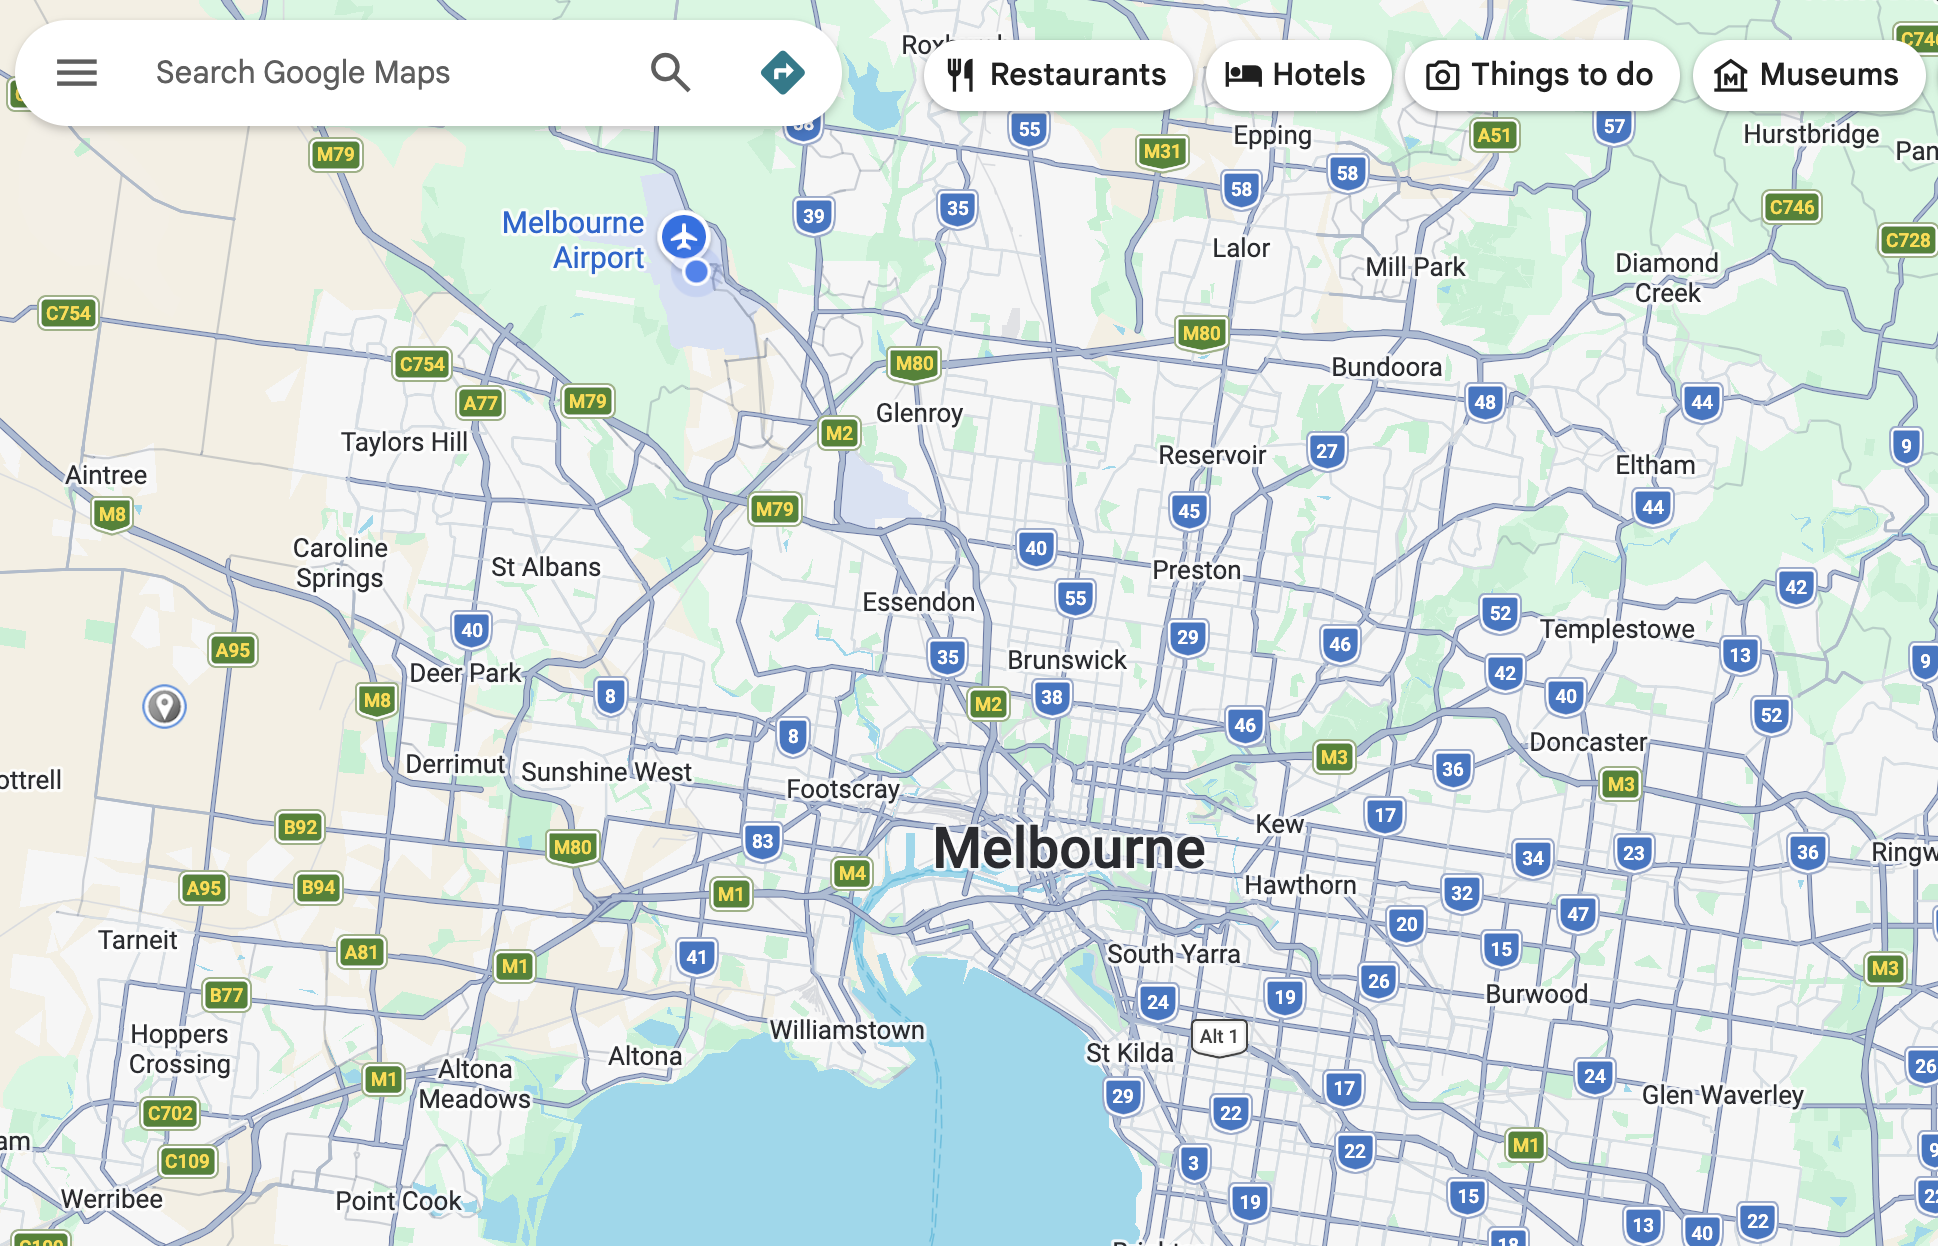Click the Werribee label
1938x1246 pixels.
coord(111,1199)
